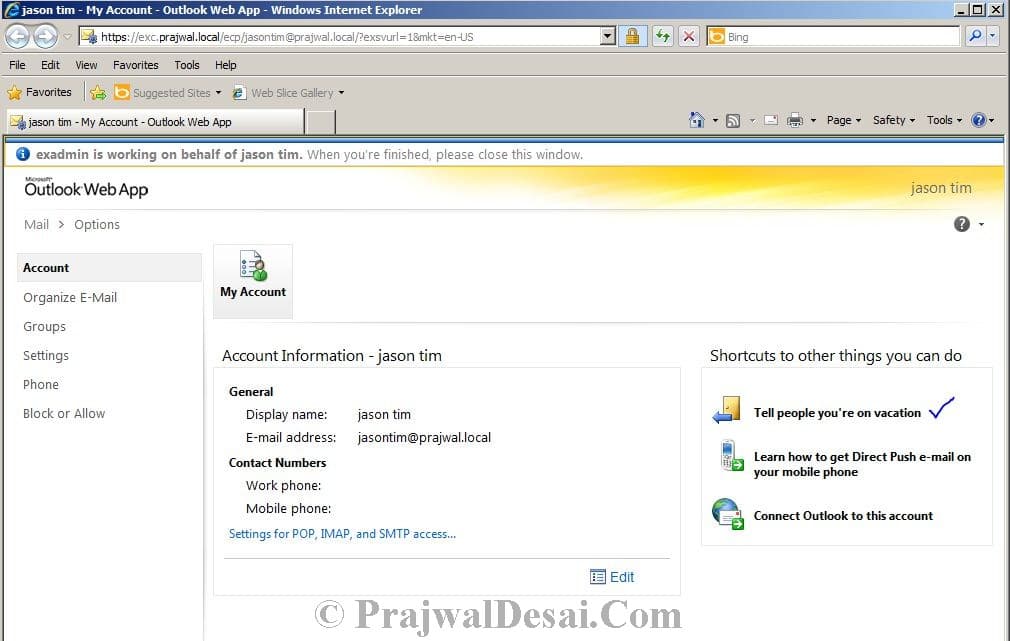Click the Options breadcrumb link

97,224
